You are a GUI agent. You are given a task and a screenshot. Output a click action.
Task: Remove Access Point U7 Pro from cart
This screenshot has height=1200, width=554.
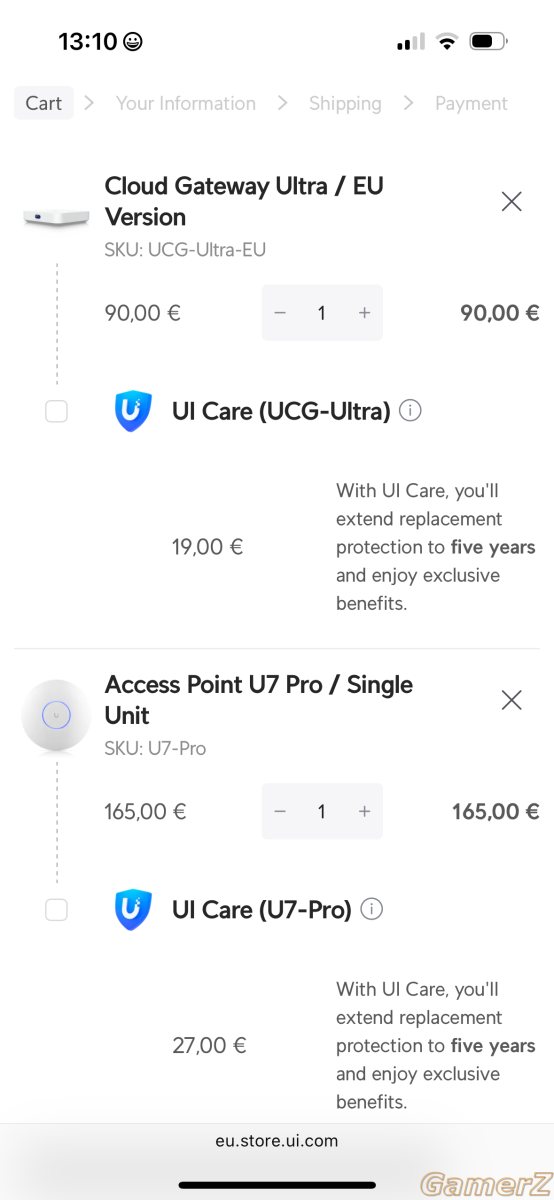click(511, 700)
